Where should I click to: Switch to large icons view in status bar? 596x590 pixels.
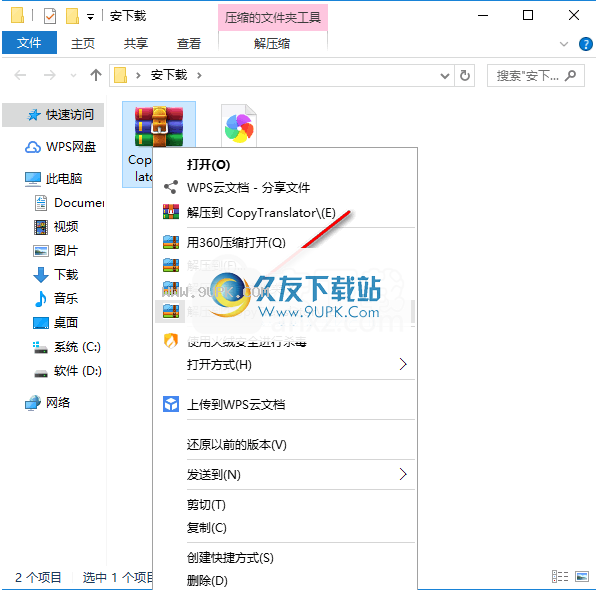click(x=582, y=576)
